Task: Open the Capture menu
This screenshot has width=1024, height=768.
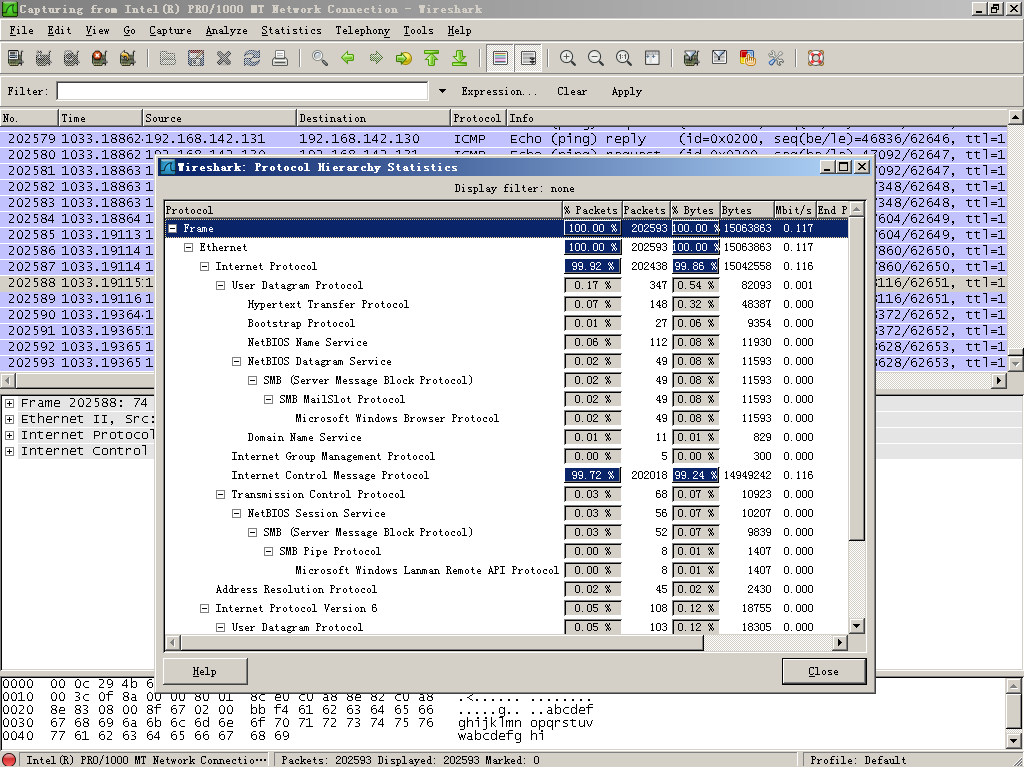Action: coord(170,31)
